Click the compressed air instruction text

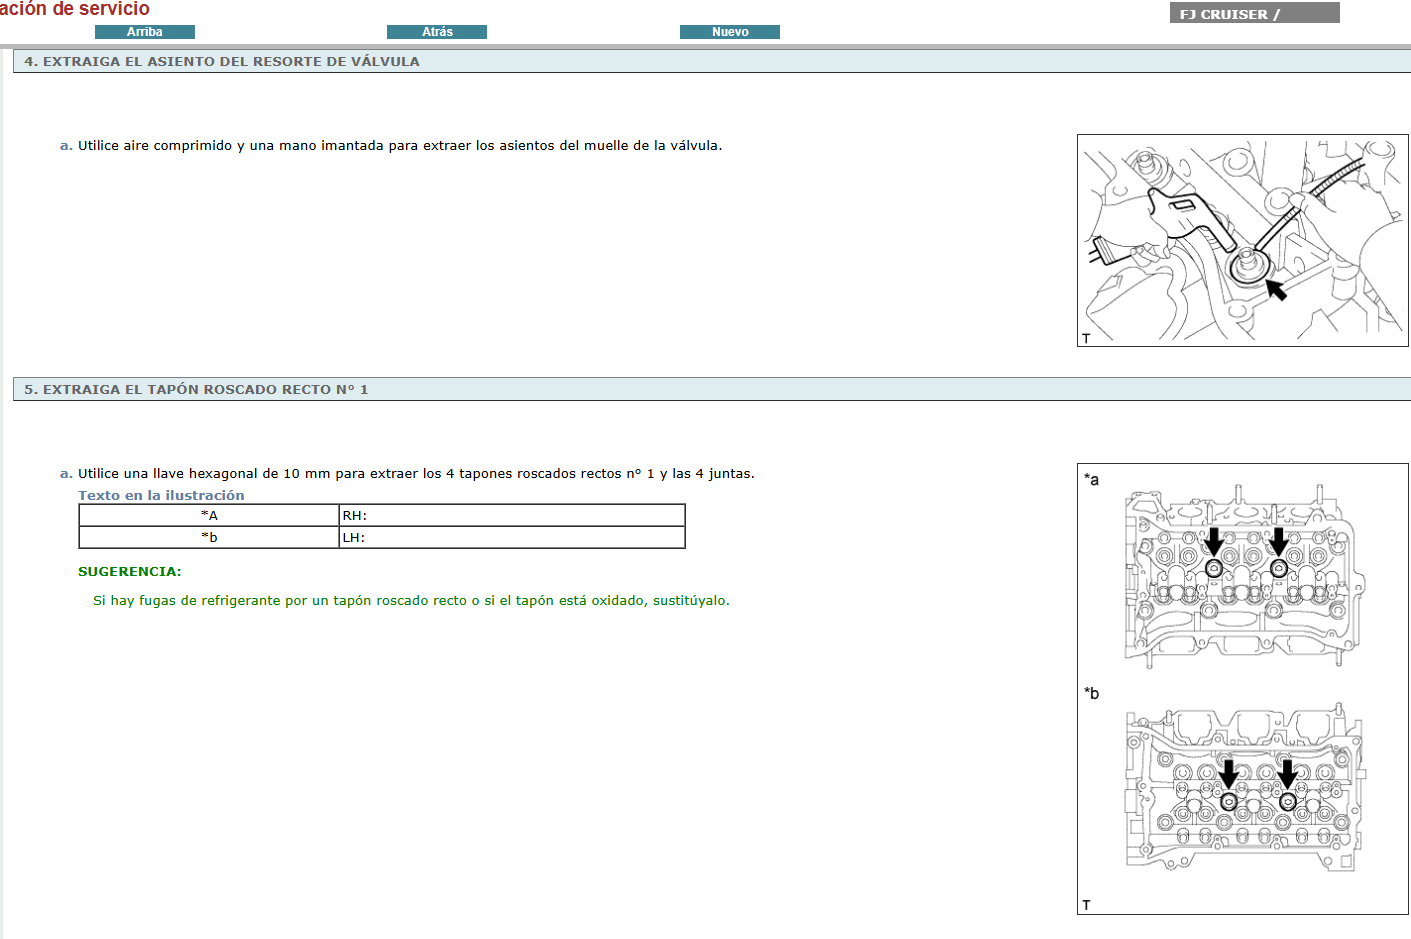click(400, 146)
